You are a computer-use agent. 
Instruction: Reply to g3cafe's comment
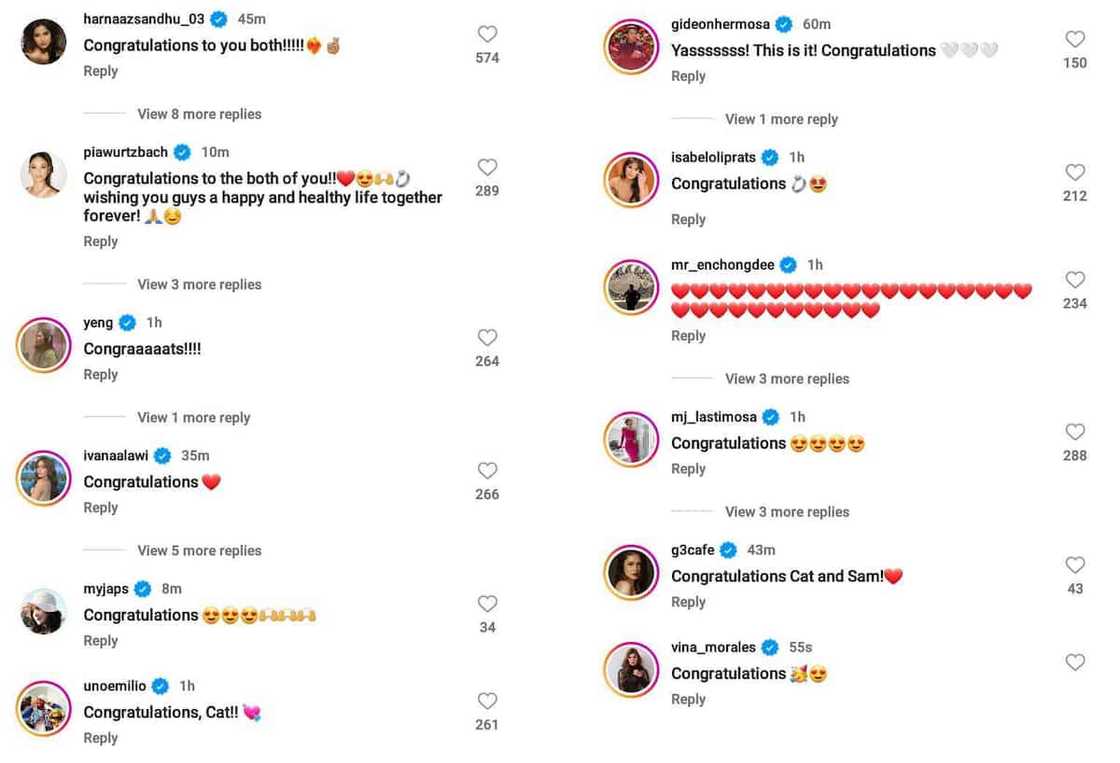coord(688,602)
